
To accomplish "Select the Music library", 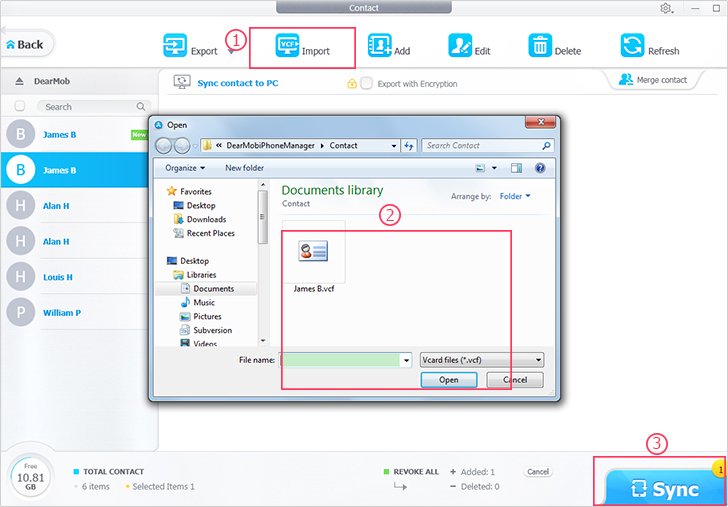I will point(198,303).
